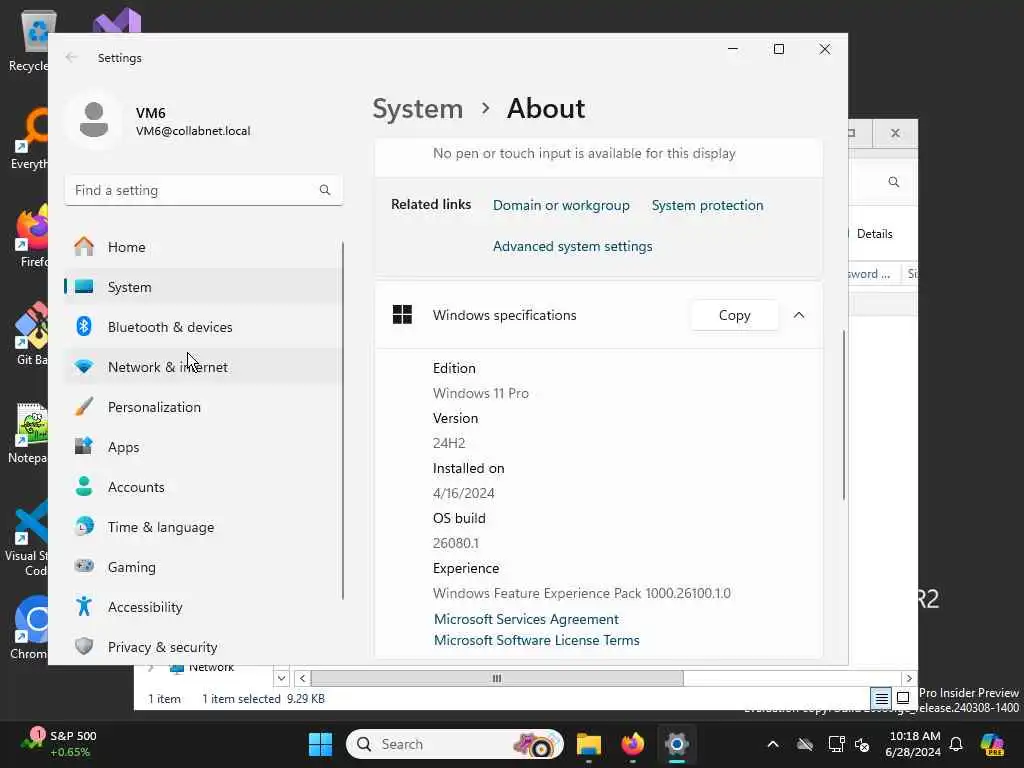1024x768 pixels.
Task: Click the navigation pane scroll-down arrow in File Explorer
Action: click(281, 678)
